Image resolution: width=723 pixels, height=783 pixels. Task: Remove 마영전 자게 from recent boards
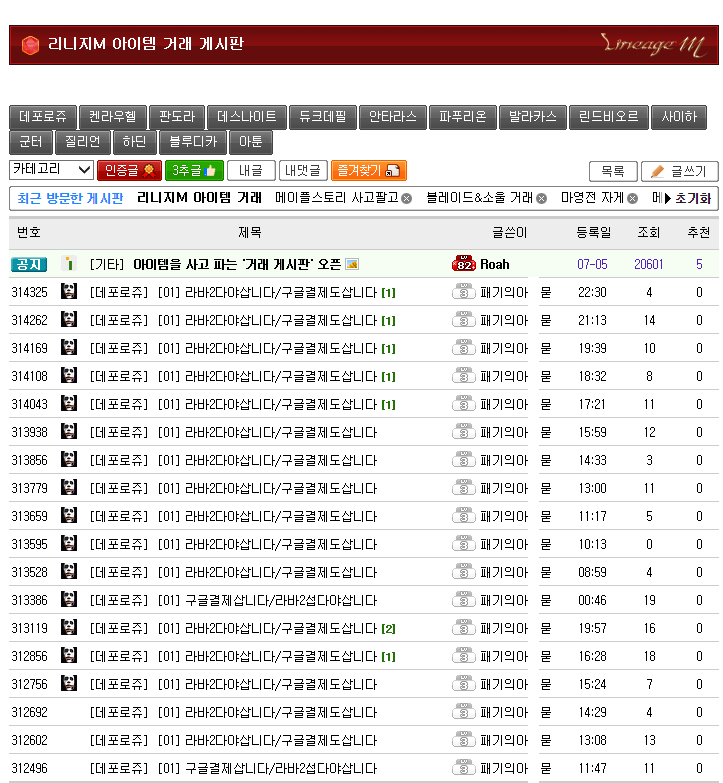click(632, 199)
